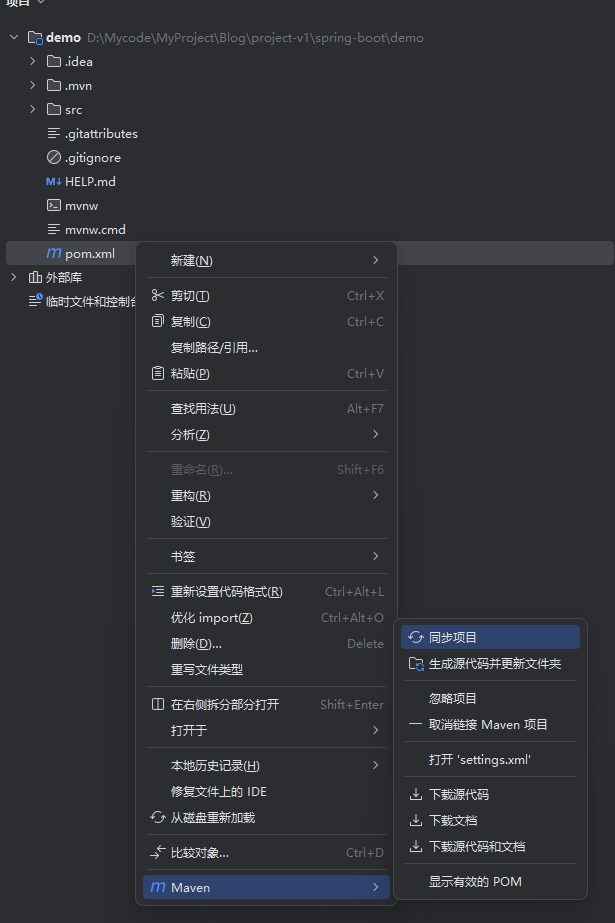This screenshot has width=615, height=923.
Task: Click the reload icon beside 从磁盘重新加载
Action: [x=157, y=818]
